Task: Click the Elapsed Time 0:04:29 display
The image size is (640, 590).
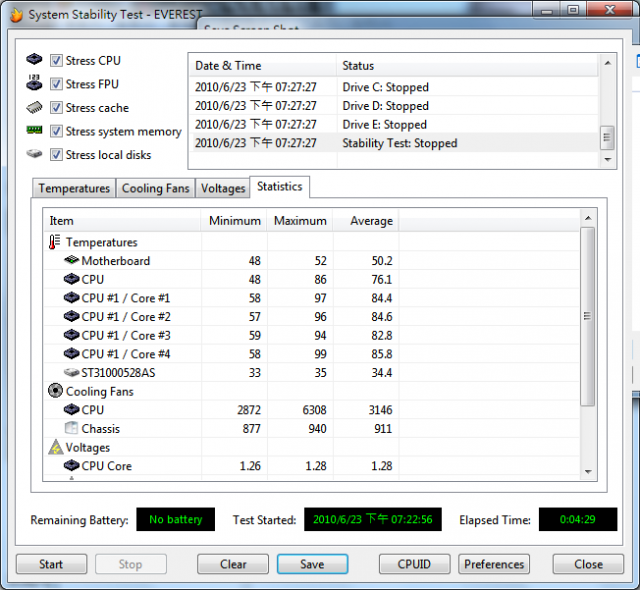Action: point(578,519)
